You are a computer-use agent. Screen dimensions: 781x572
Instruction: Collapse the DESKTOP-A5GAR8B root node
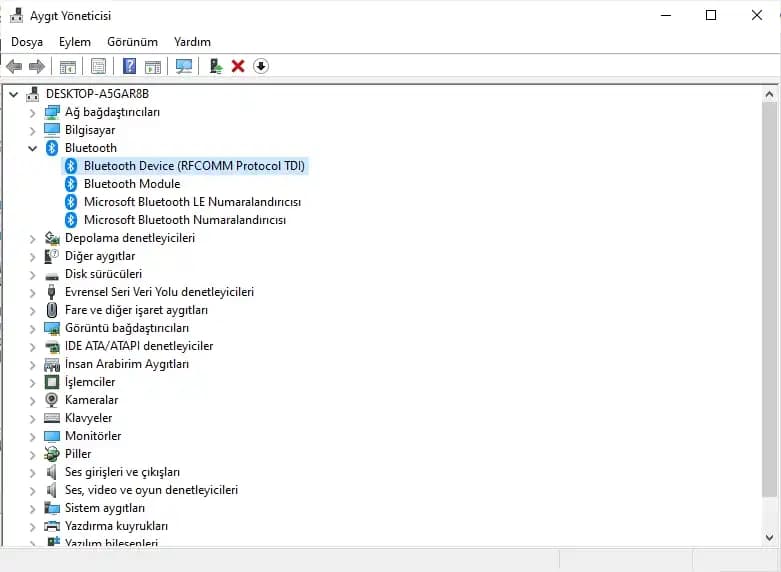(14, 94)
